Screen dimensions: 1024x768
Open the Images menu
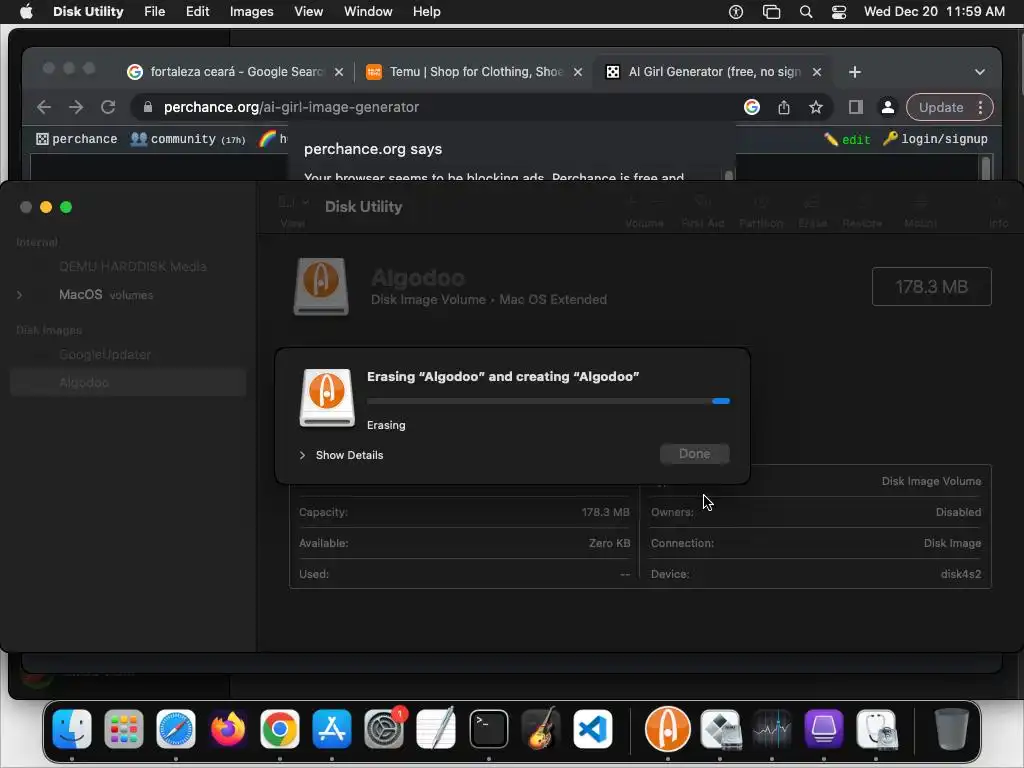[251, 12]
